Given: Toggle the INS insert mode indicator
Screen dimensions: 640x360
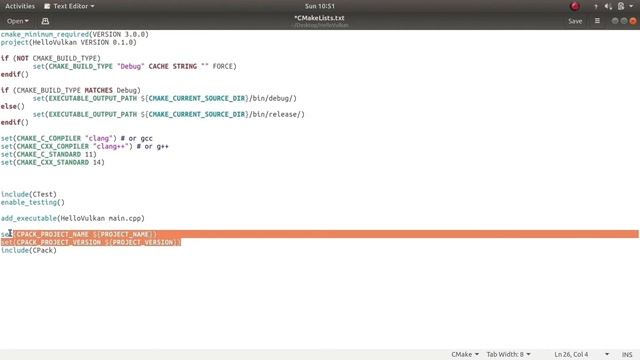Looking at the screenshot, I should coord(627,354).
